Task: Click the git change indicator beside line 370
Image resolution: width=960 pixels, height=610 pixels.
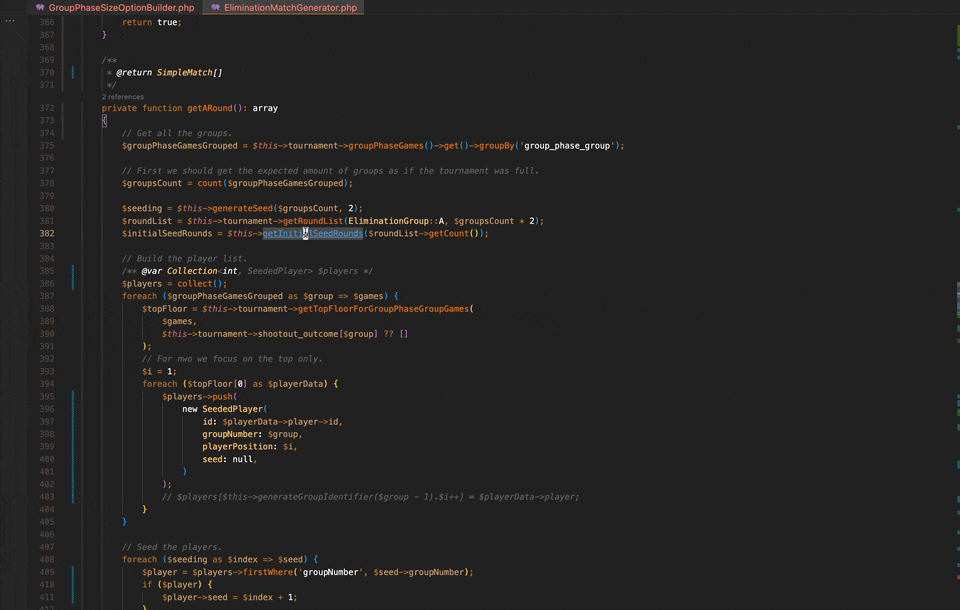Action: pyautogui.click(x=71, y=72)
